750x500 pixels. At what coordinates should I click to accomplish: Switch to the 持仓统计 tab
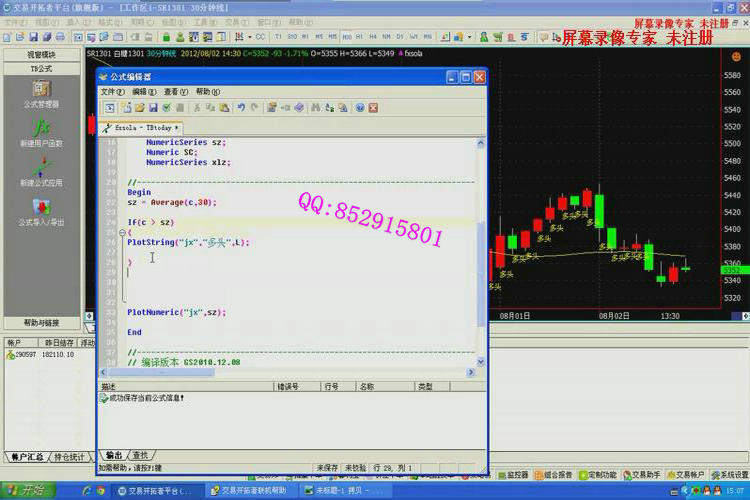(x=69, y=457)
